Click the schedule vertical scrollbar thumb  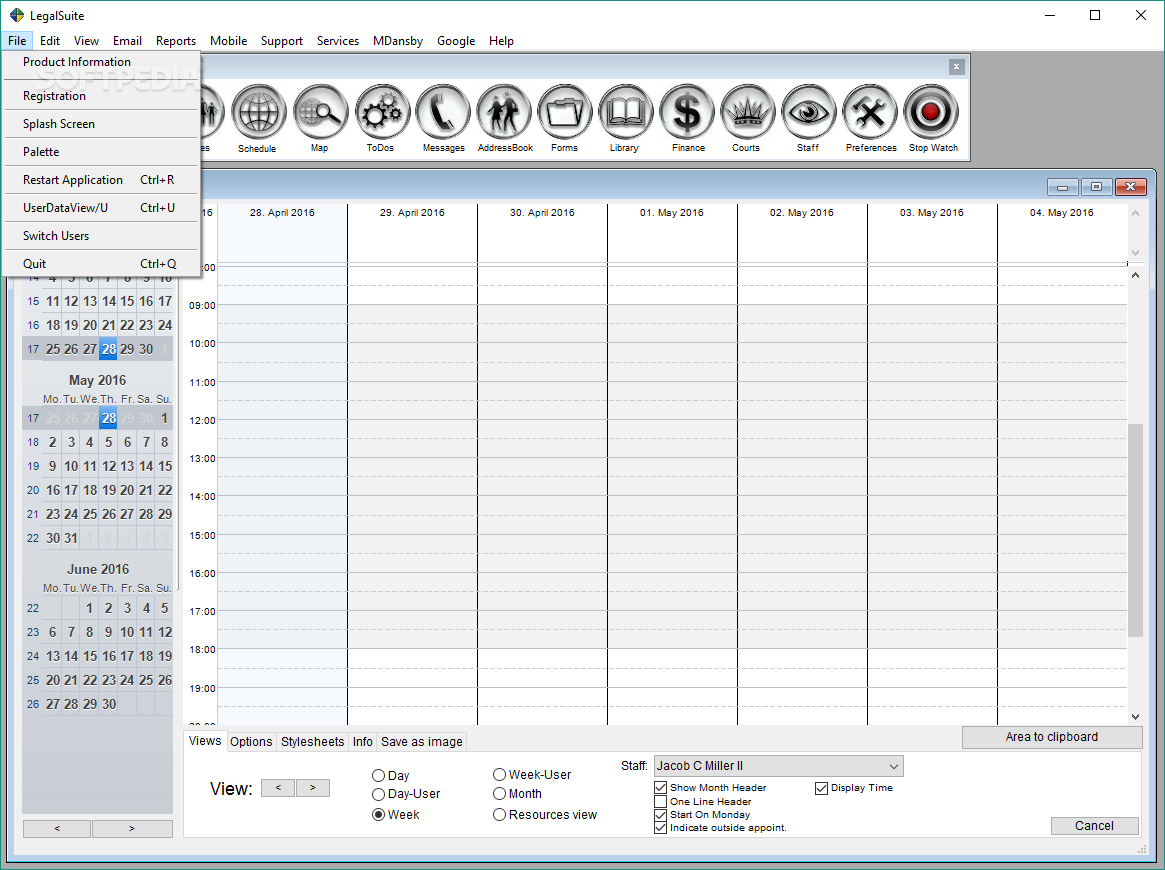[1135, 530]
